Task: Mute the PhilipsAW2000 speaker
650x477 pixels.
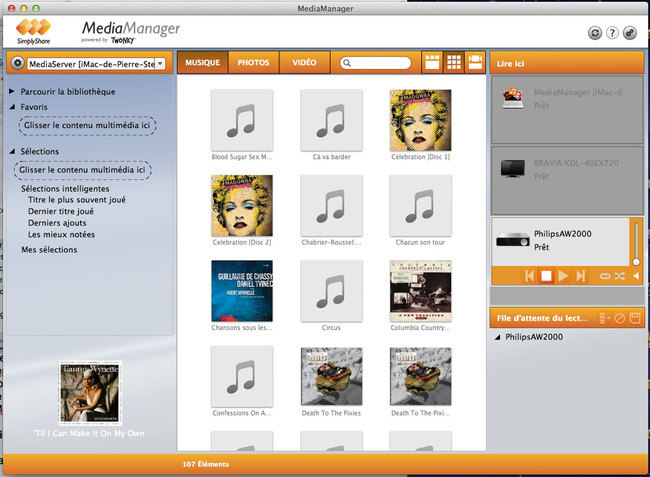Action: (636, 276)
